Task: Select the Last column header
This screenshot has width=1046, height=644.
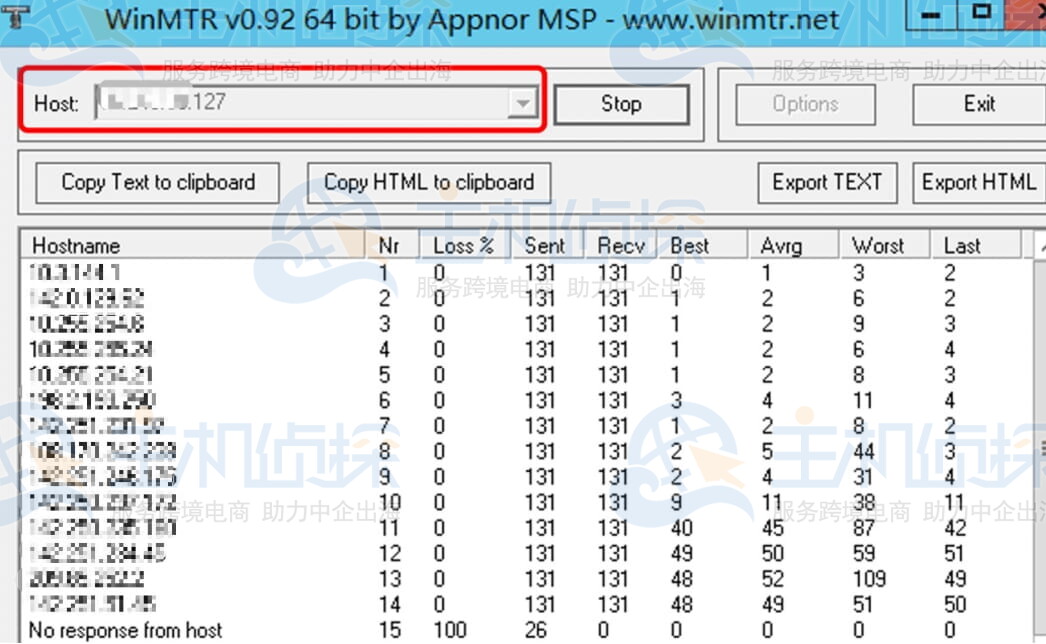Action: tap(976, 246)
